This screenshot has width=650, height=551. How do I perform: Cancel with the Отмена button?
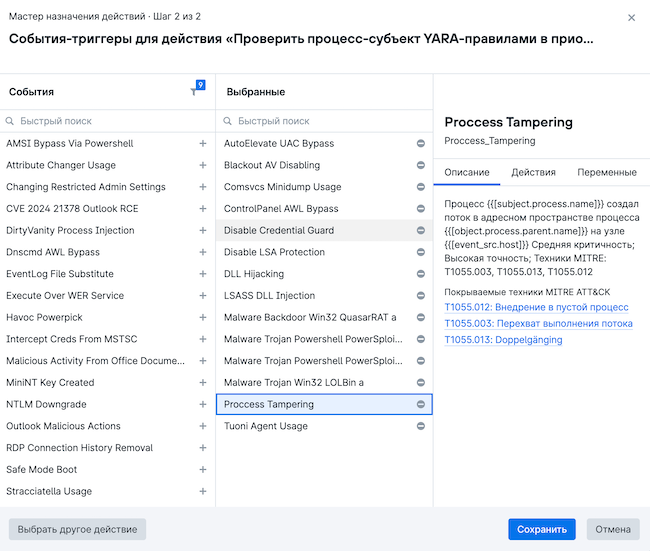pyautogui.click(x=613, y=530)
